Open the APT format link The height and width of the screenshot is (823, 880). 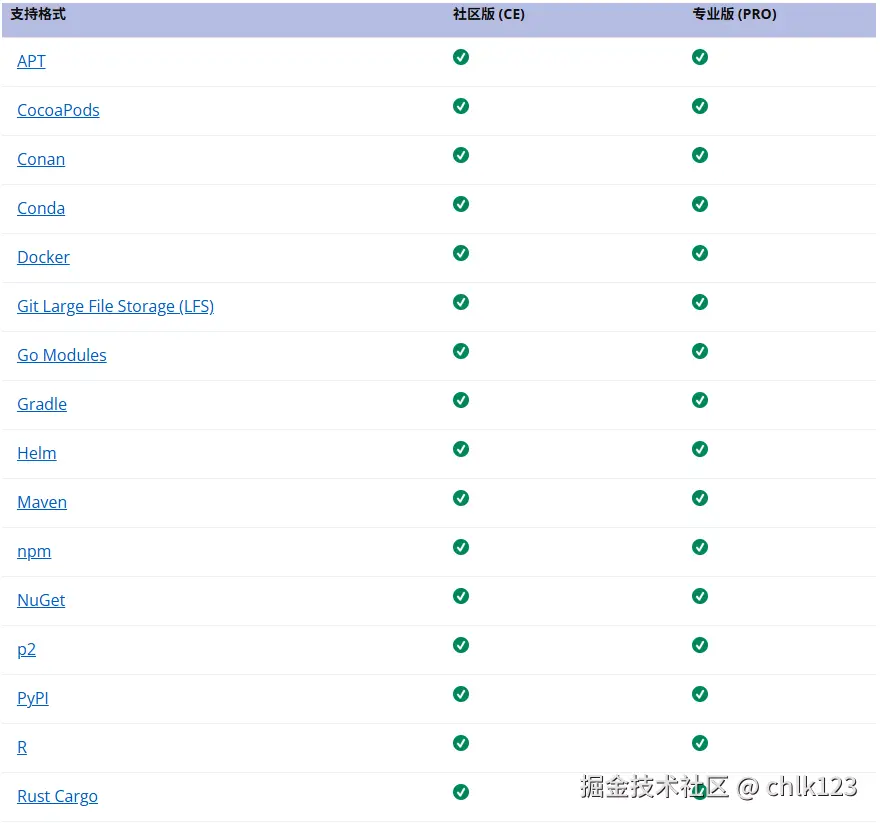click(31, 61)
